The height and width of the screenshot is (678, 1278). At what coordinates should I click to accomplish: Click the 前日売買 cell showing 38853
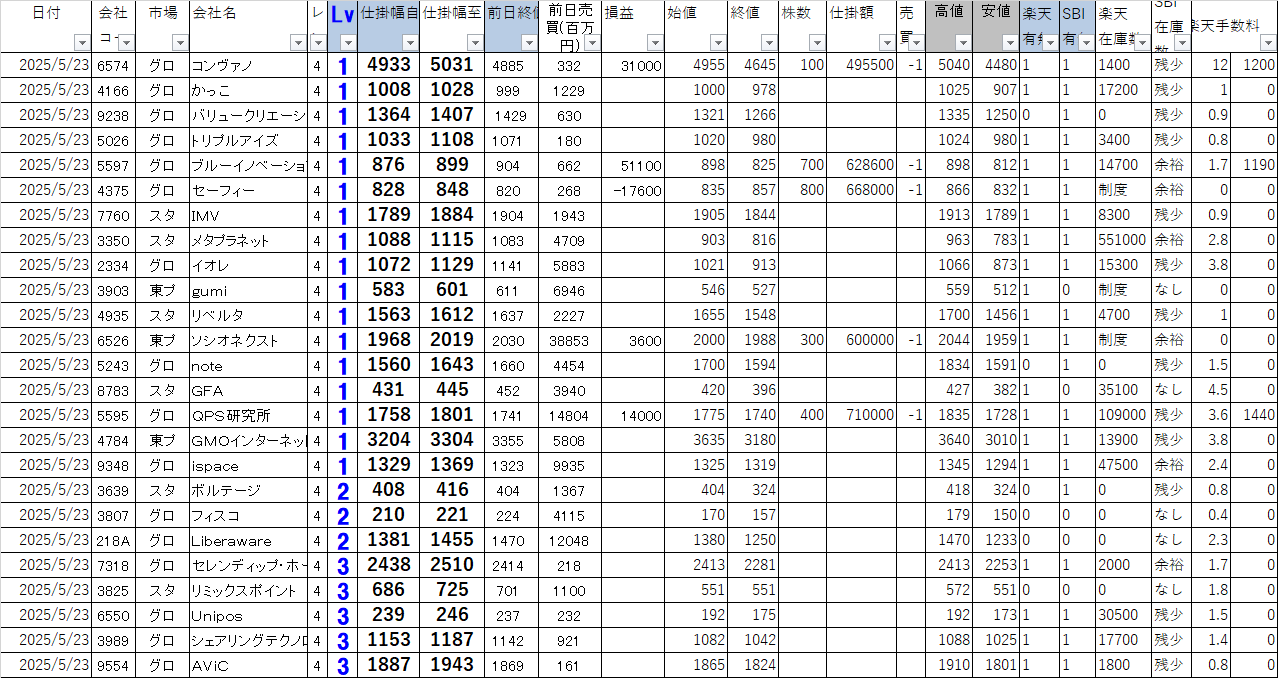pyautogui.click(x=571, y=340)
